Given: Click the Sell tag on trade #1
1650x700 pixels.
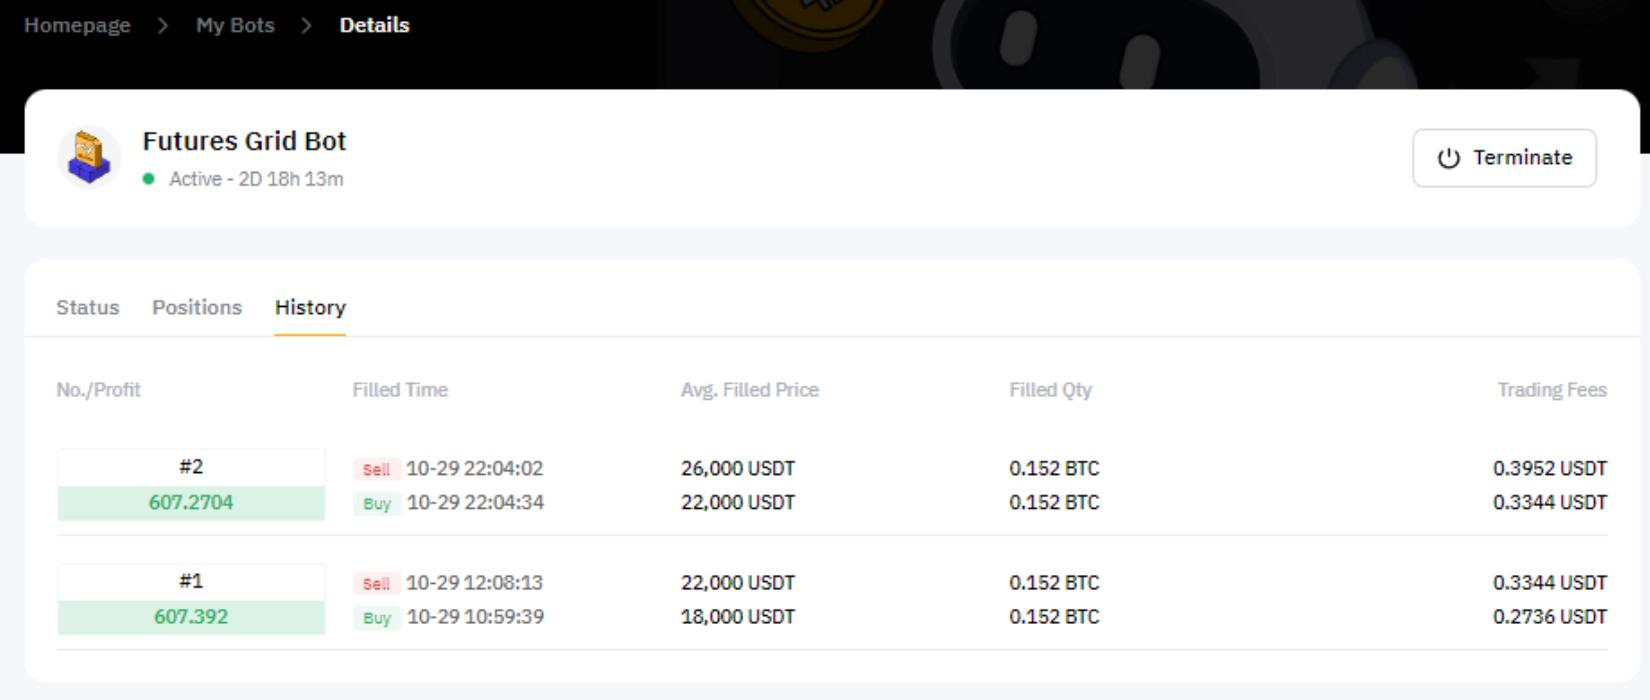Looking at the screenshot, I should (x=376, y=583).
